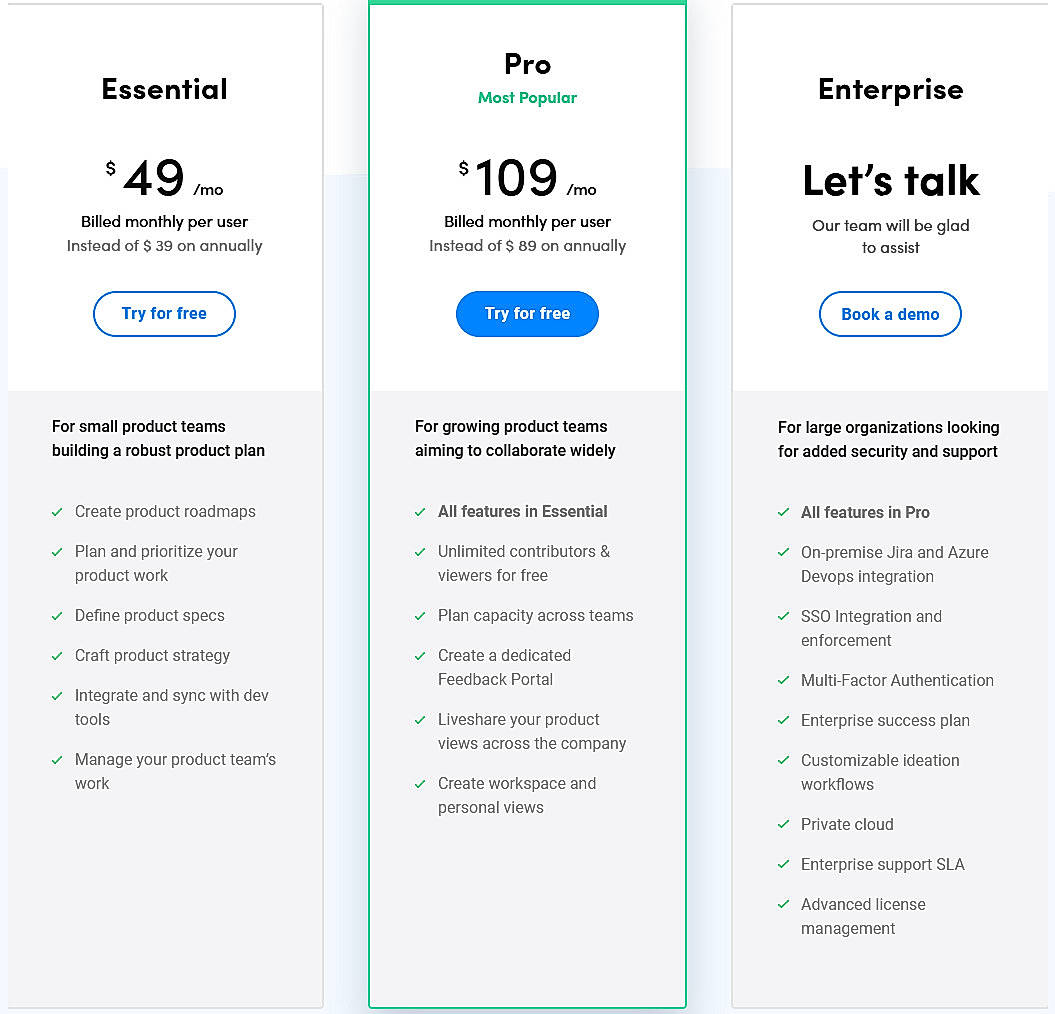Click Book a demo in the Enterprise column
Screen dimensions: 1055x1014
(x=890, y=314)
